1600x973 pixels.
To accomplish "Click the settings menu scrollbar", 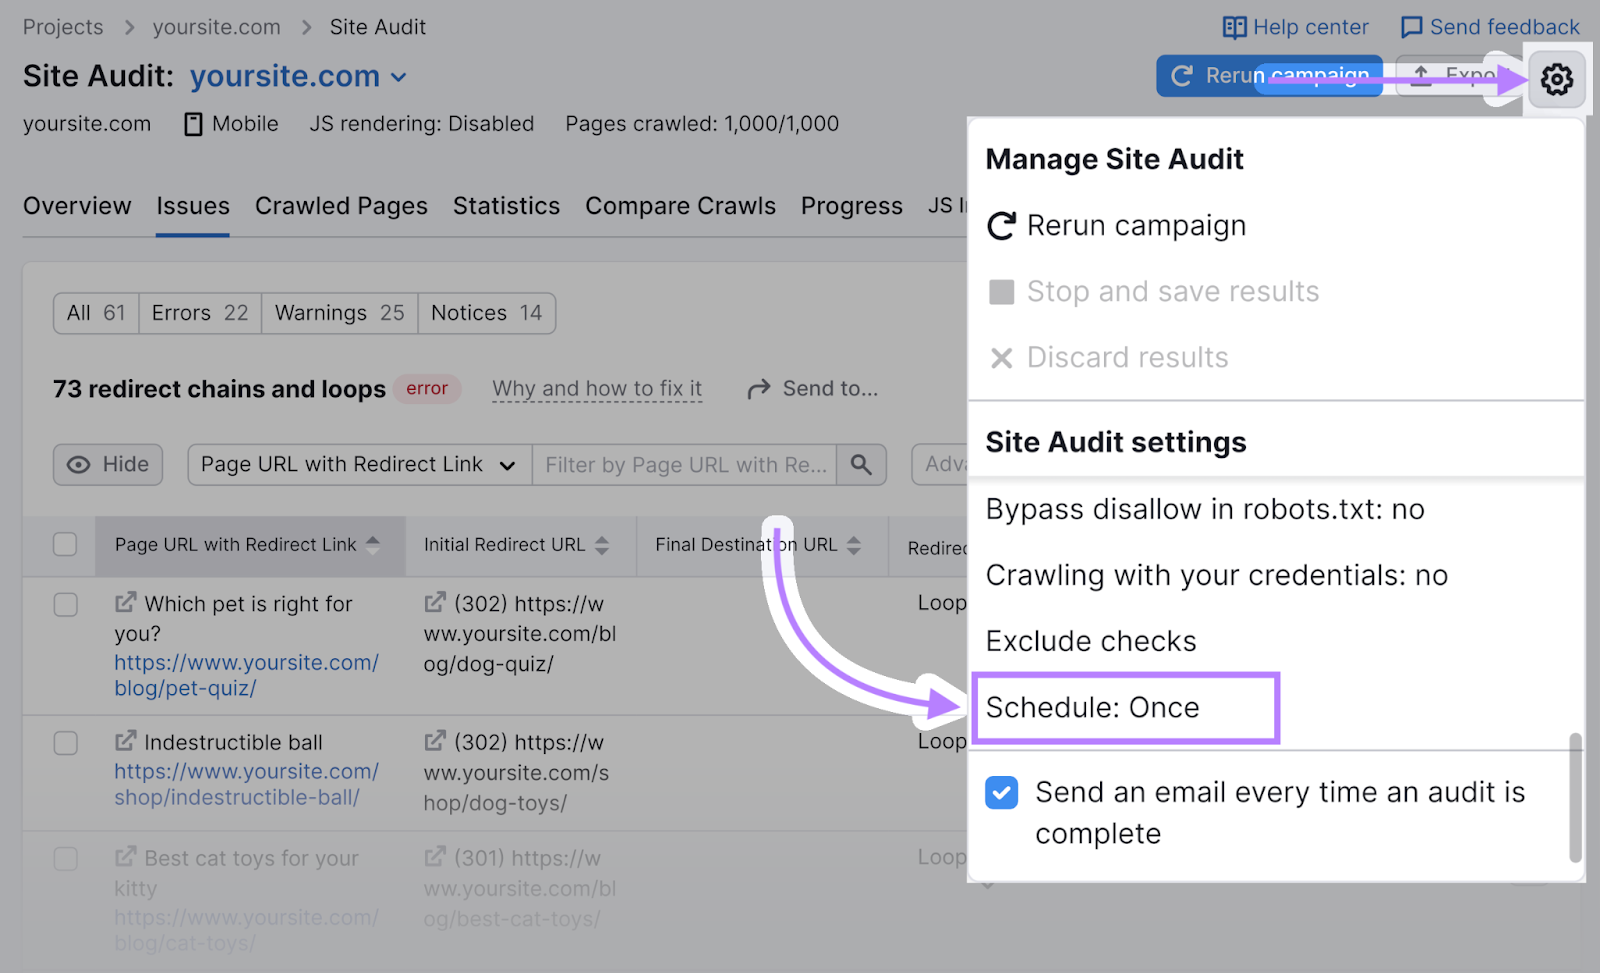I will pyautogui.click(x=1575, y=797).
